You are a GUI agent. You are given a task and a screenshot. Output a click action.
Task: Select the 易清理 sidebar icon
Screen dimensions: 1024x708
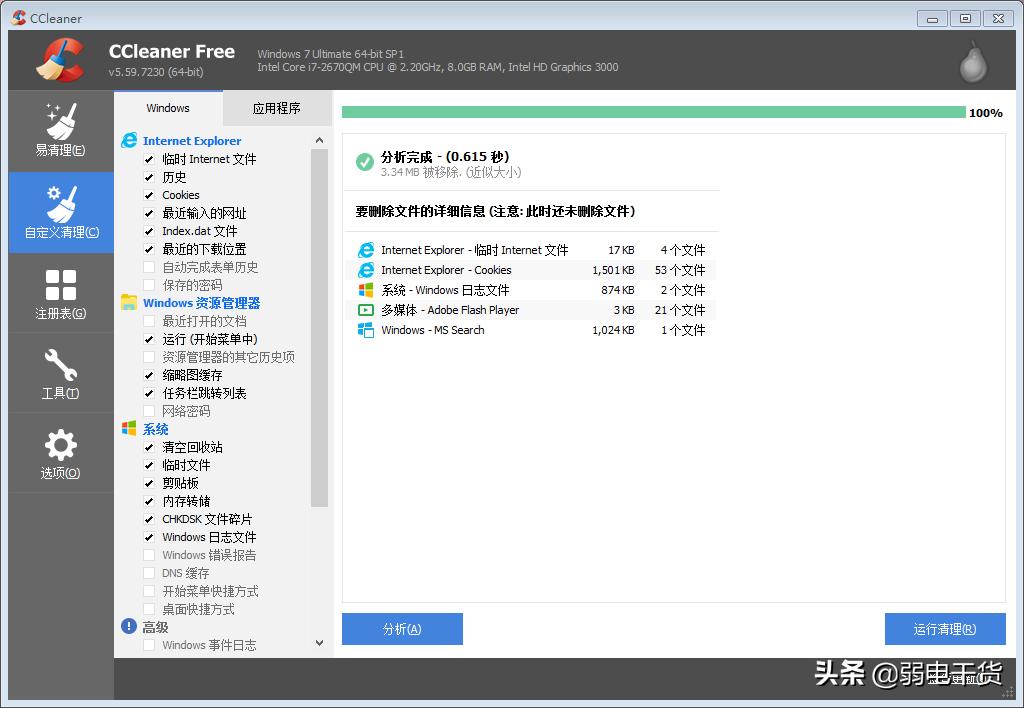[59, 131]
